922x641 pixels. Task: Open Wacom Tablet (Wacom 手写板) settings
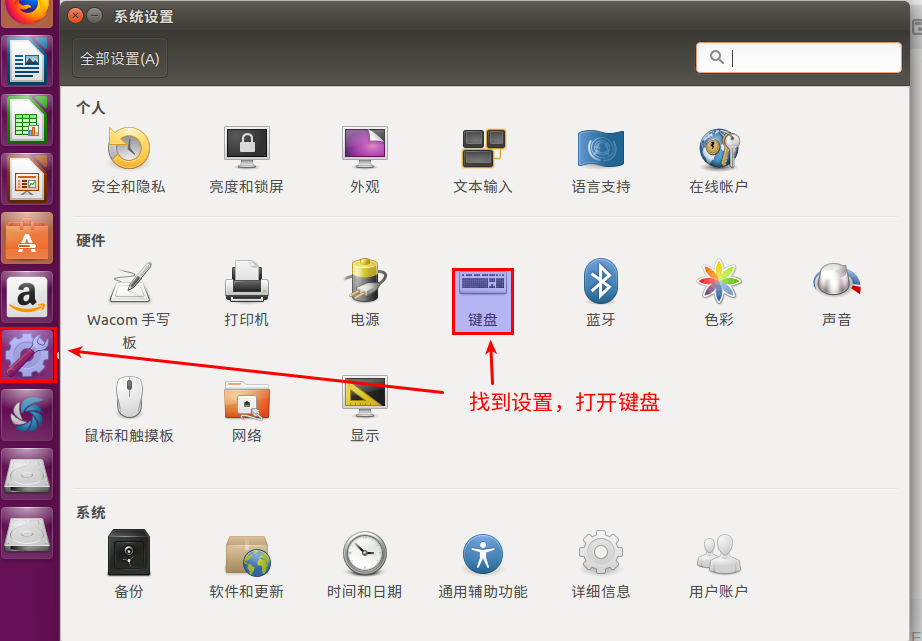[128, 305]
